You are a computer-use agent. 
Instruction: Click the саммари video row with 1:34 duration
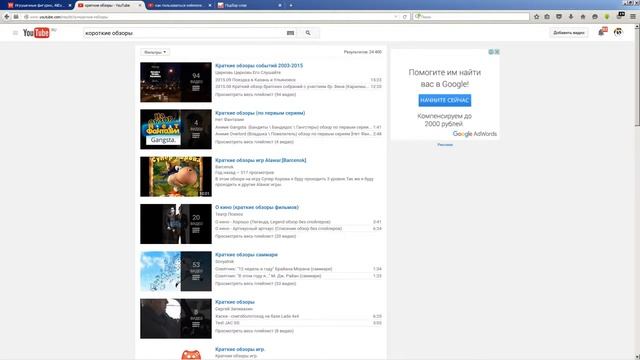[x=298, y=269]
